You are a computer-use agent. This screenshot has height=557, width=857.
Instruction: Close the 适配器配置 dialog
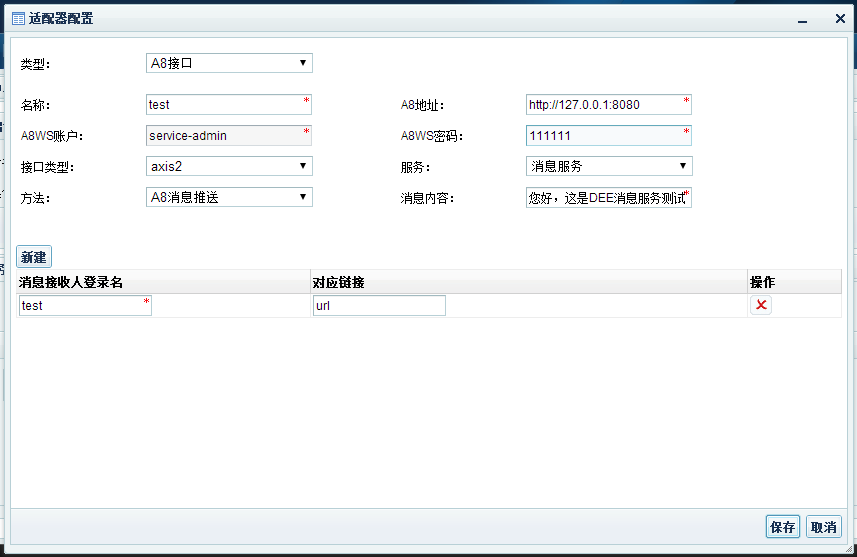(x=841, y=19)
